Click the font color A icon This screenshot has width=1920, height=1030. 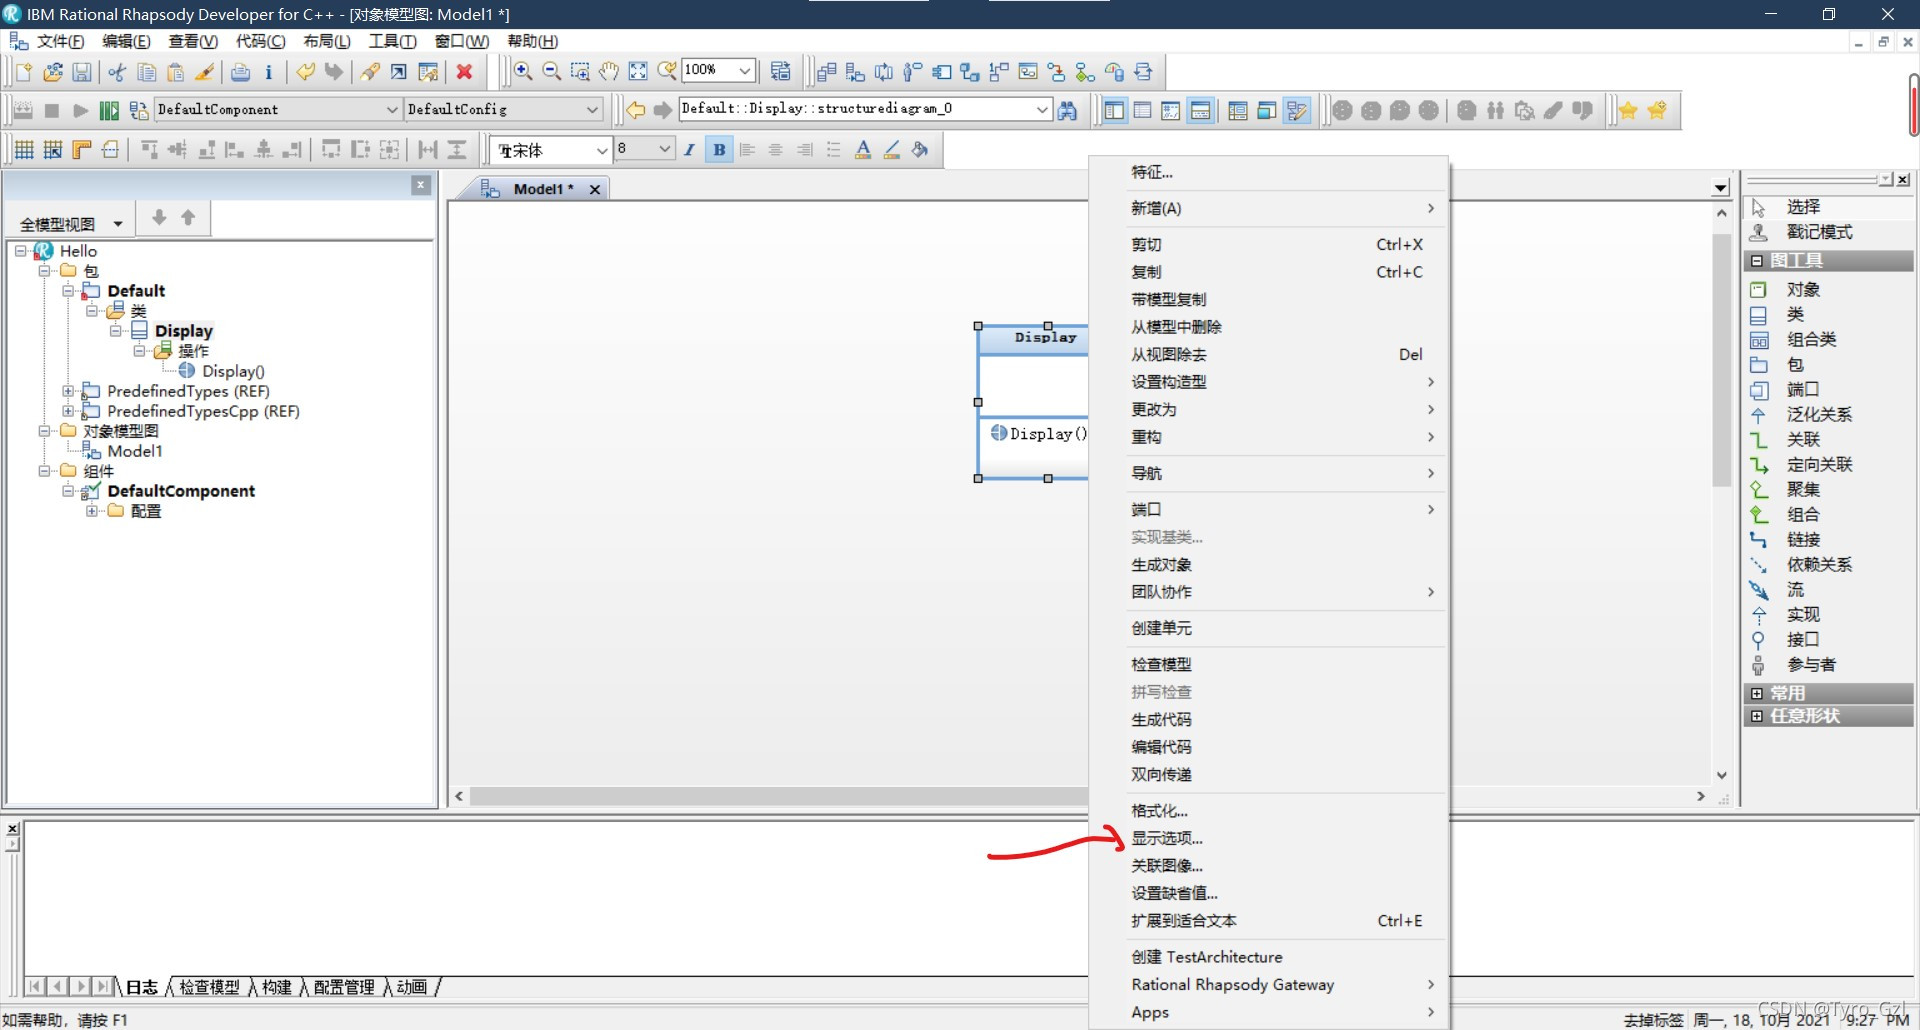863,150
